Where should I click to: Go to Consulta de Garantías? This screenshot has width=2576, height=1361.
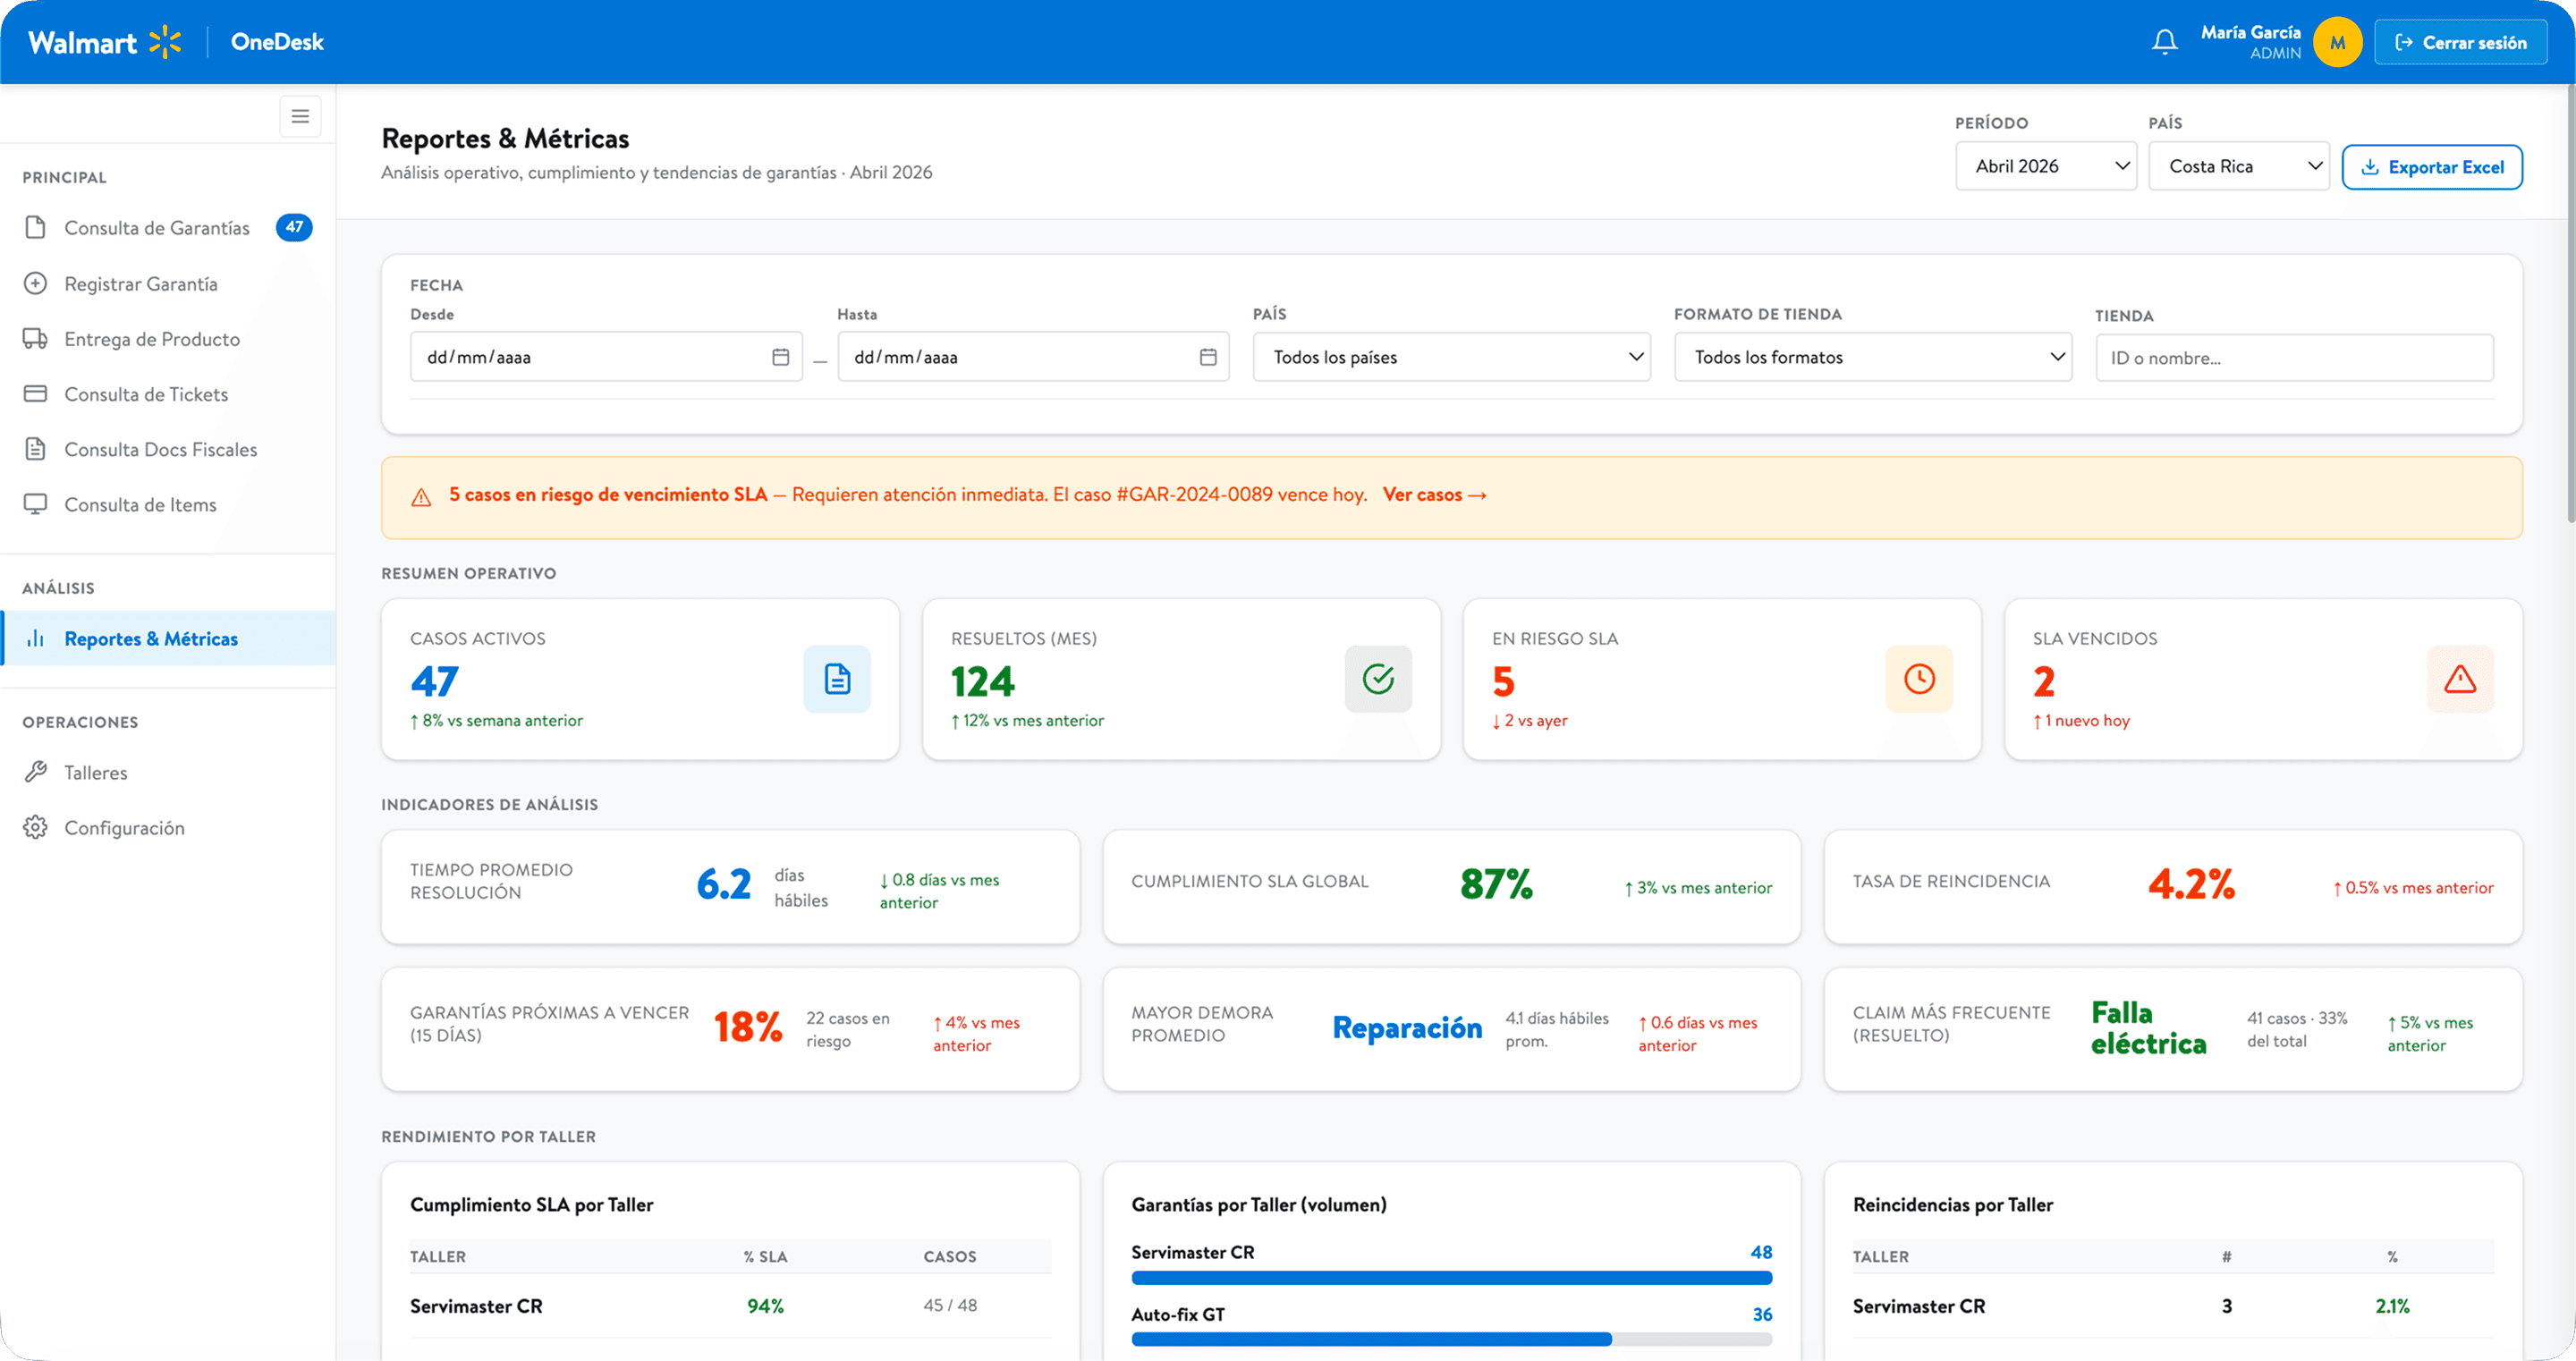coord(168,228)
